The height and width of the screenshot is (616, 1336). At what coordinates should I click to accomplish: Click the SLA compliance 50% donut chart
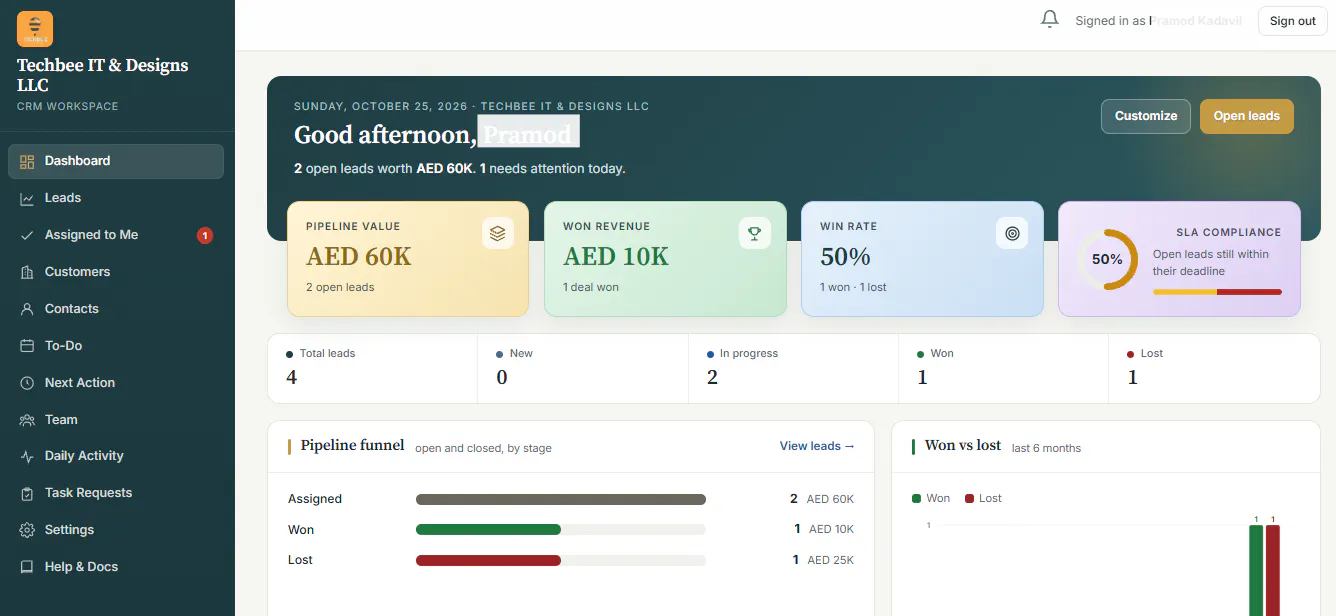click(x=1107, y=259)
